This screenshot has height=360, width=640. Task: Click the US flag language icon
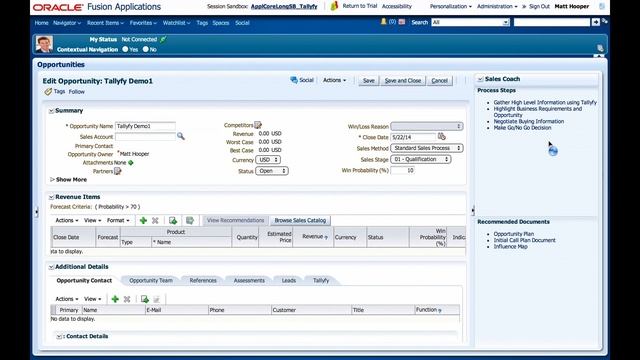[402, 22]
